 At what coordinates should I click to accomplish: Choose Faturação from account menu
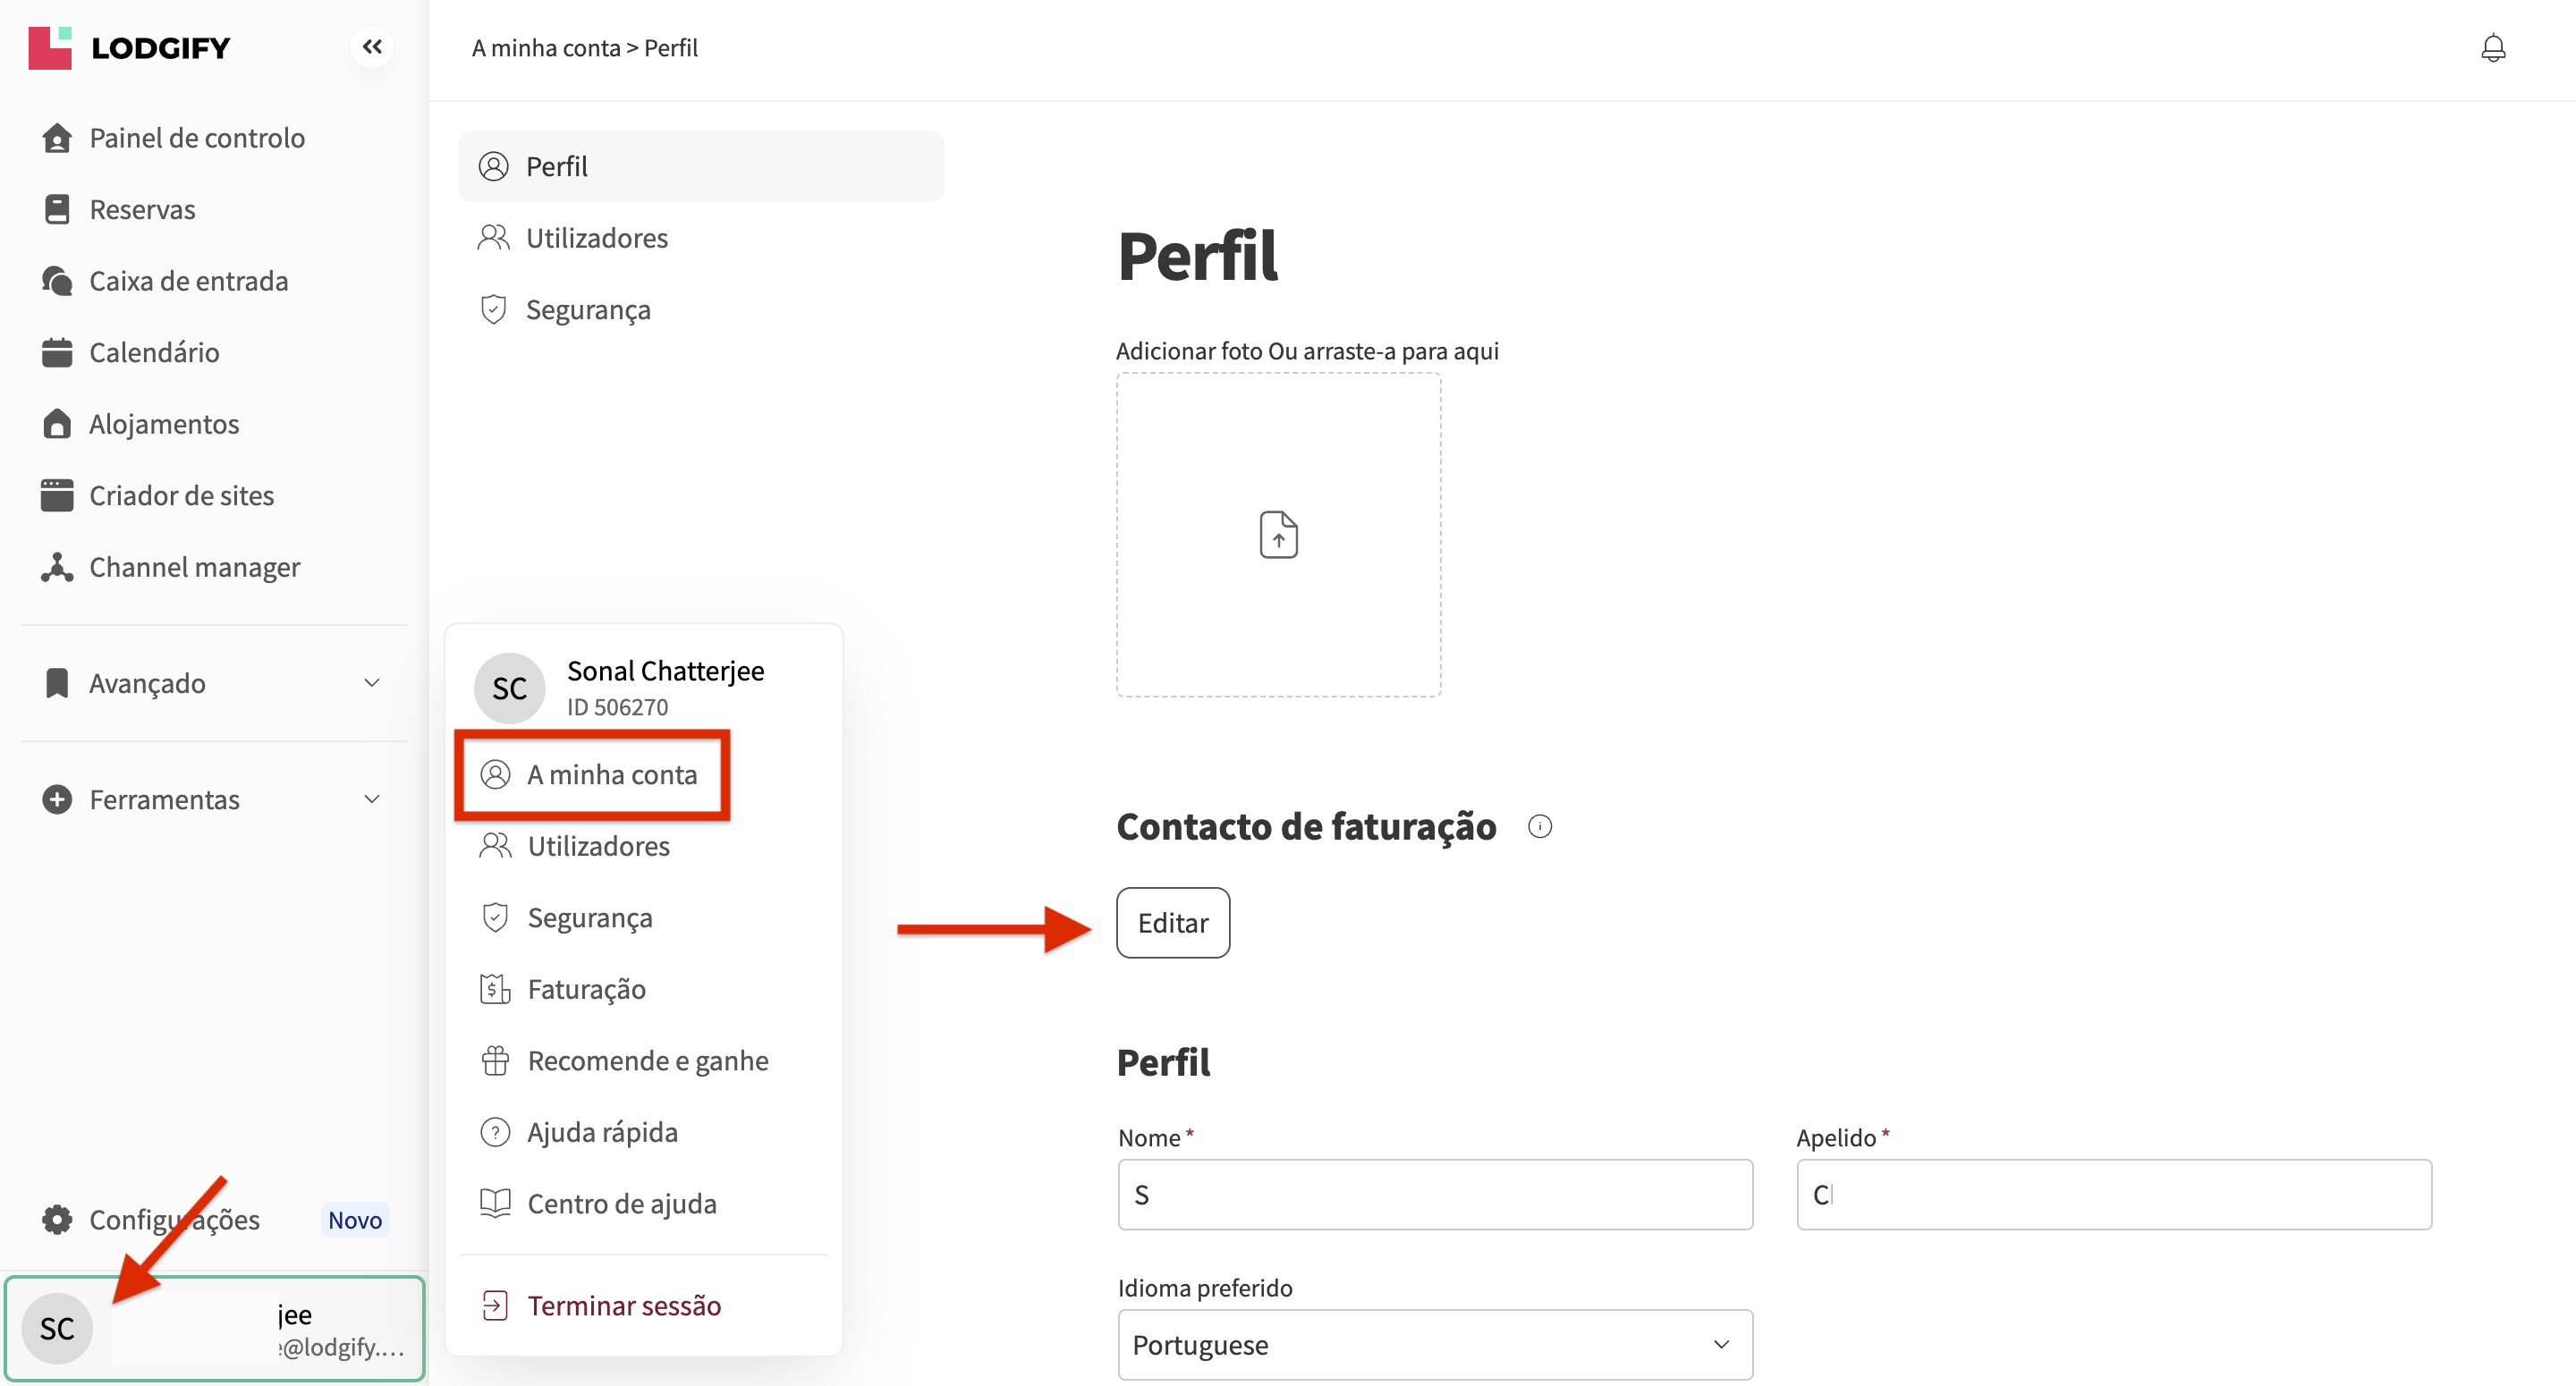coord(586,989)
